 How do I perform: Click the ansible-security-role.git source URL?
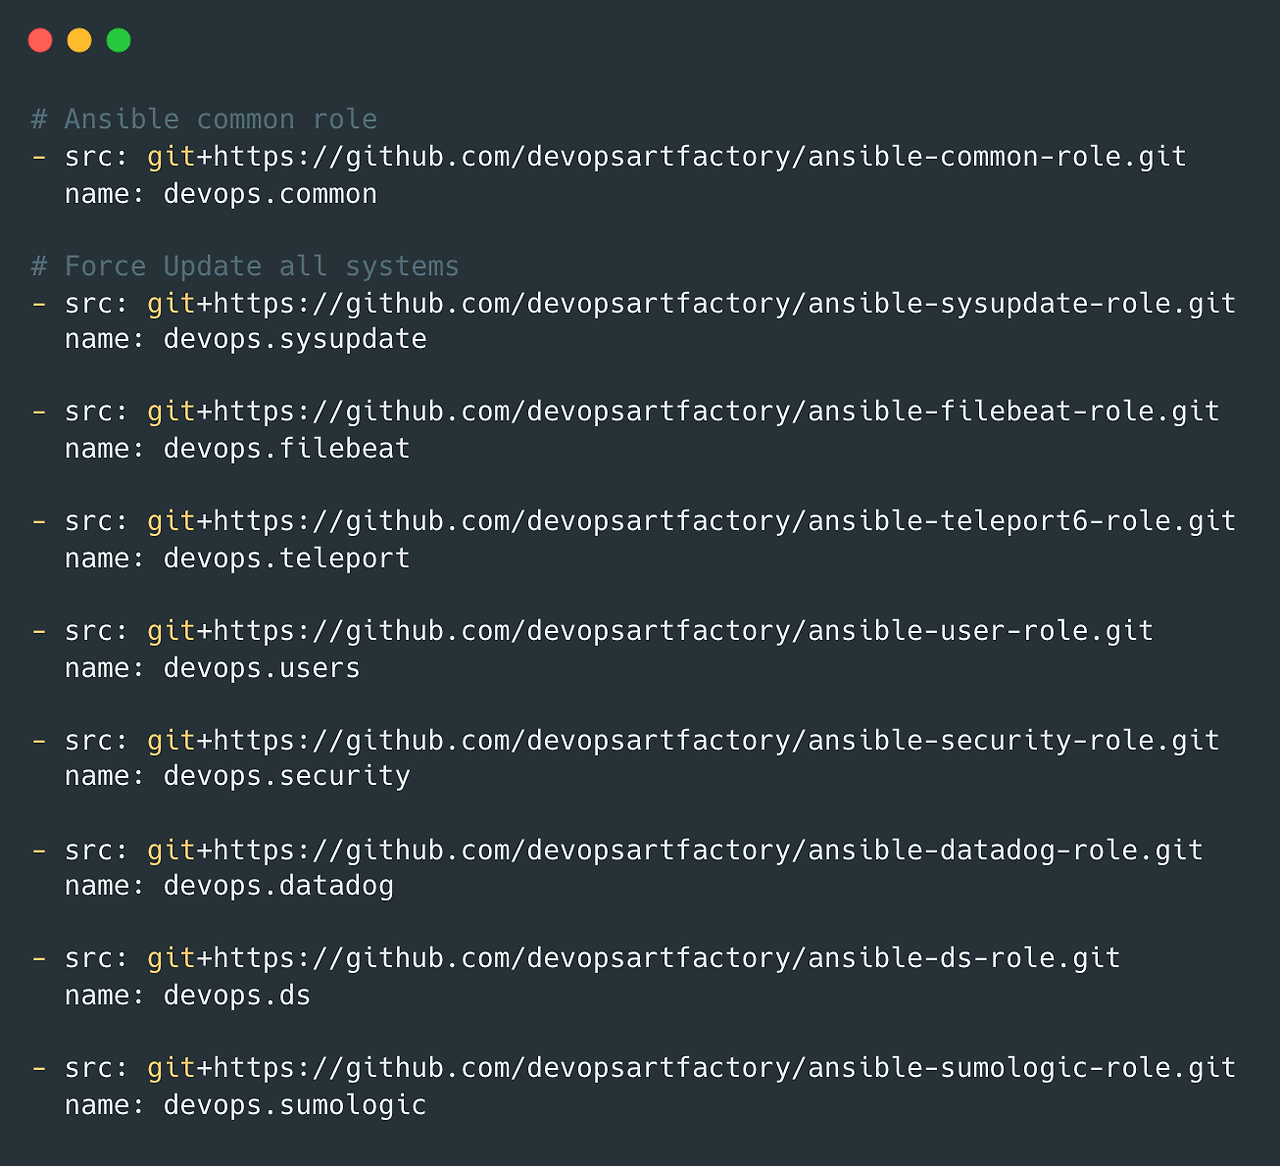pos(683,741)
